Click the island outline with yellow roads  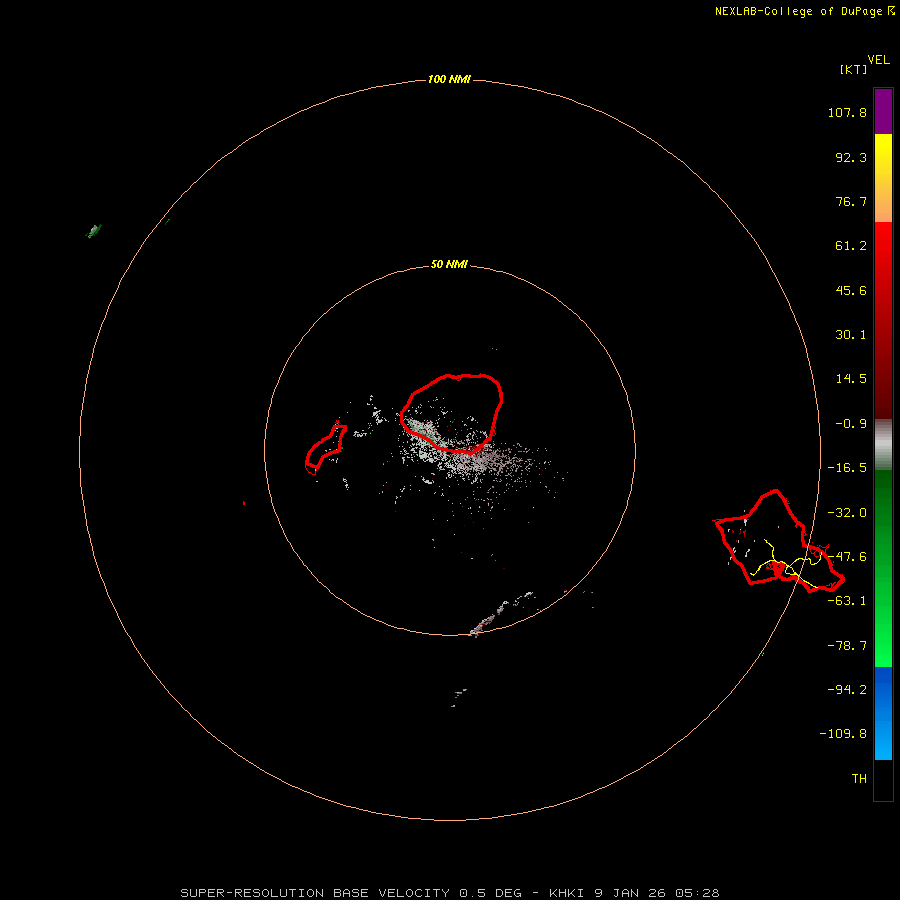click(779, 541)
